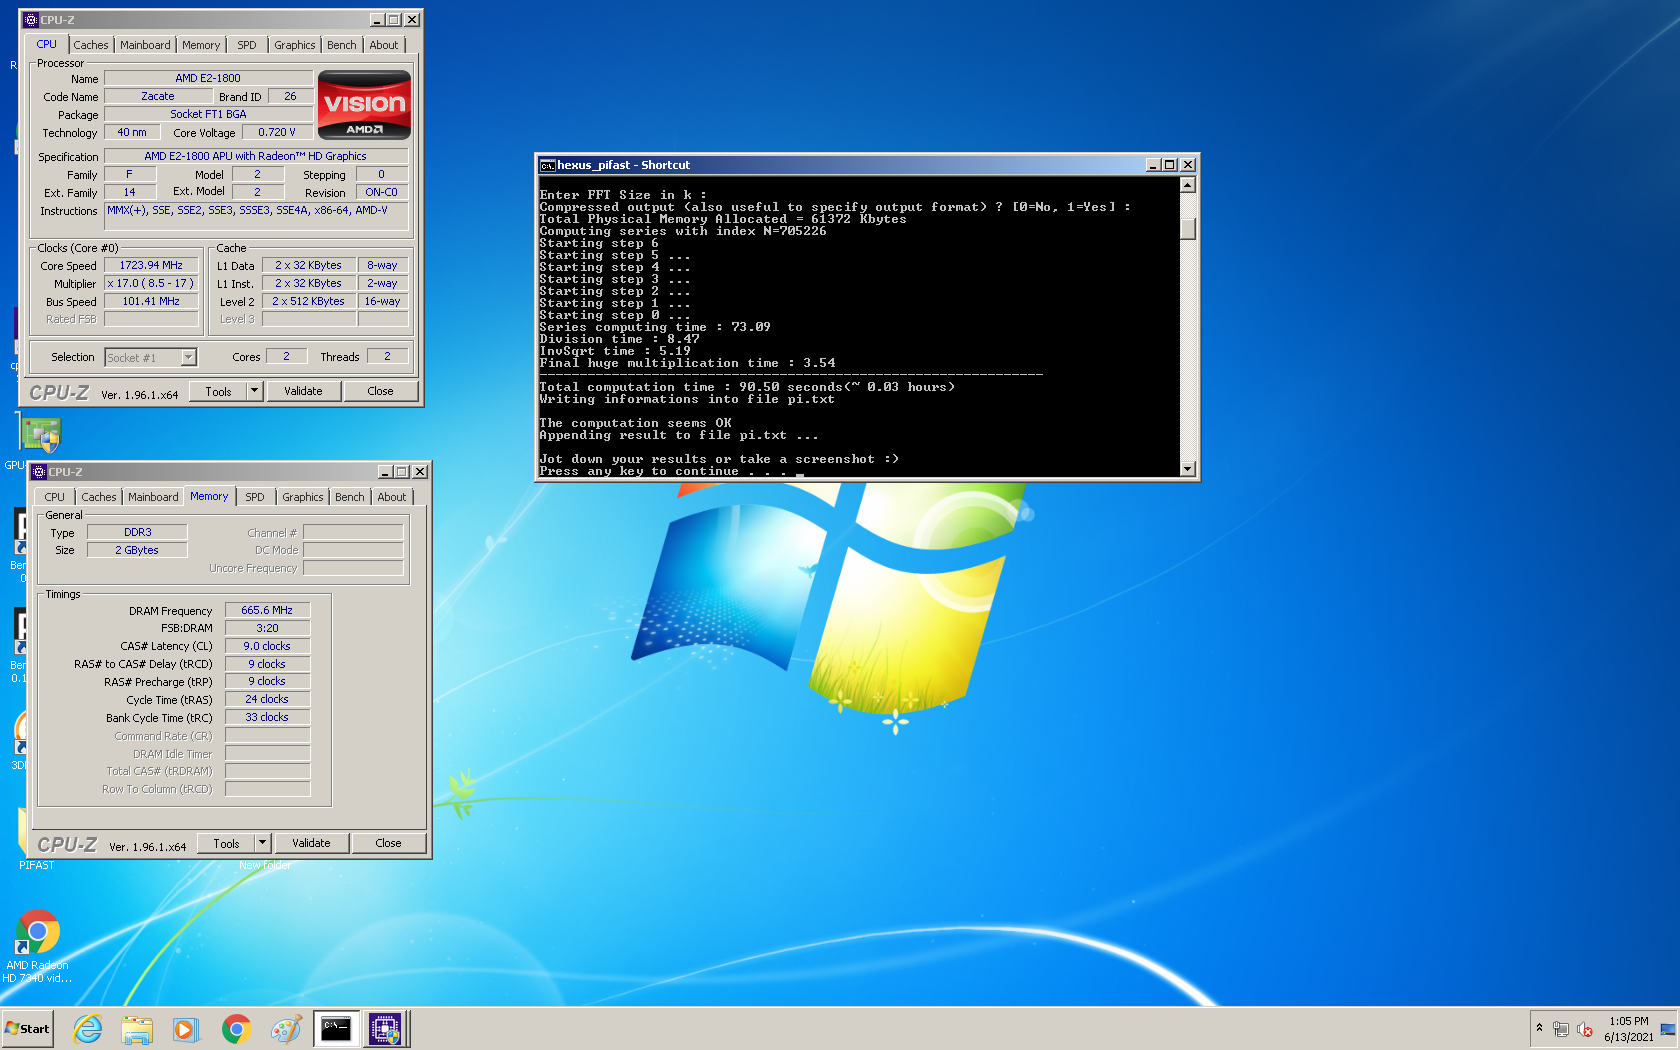Viewport: 1680px width, 1050px height.
Task: Open the network tray icon
Action: (1561, 1029)
